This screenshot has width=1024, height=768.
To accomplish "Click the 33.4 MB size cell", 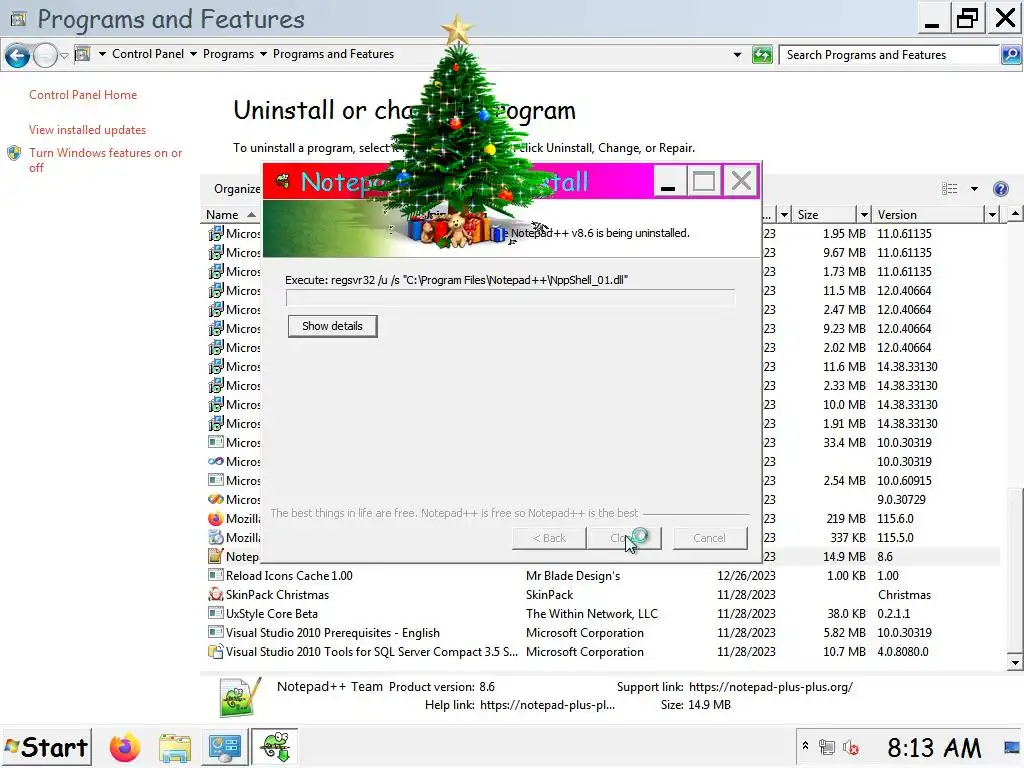I will coord(844,443).
